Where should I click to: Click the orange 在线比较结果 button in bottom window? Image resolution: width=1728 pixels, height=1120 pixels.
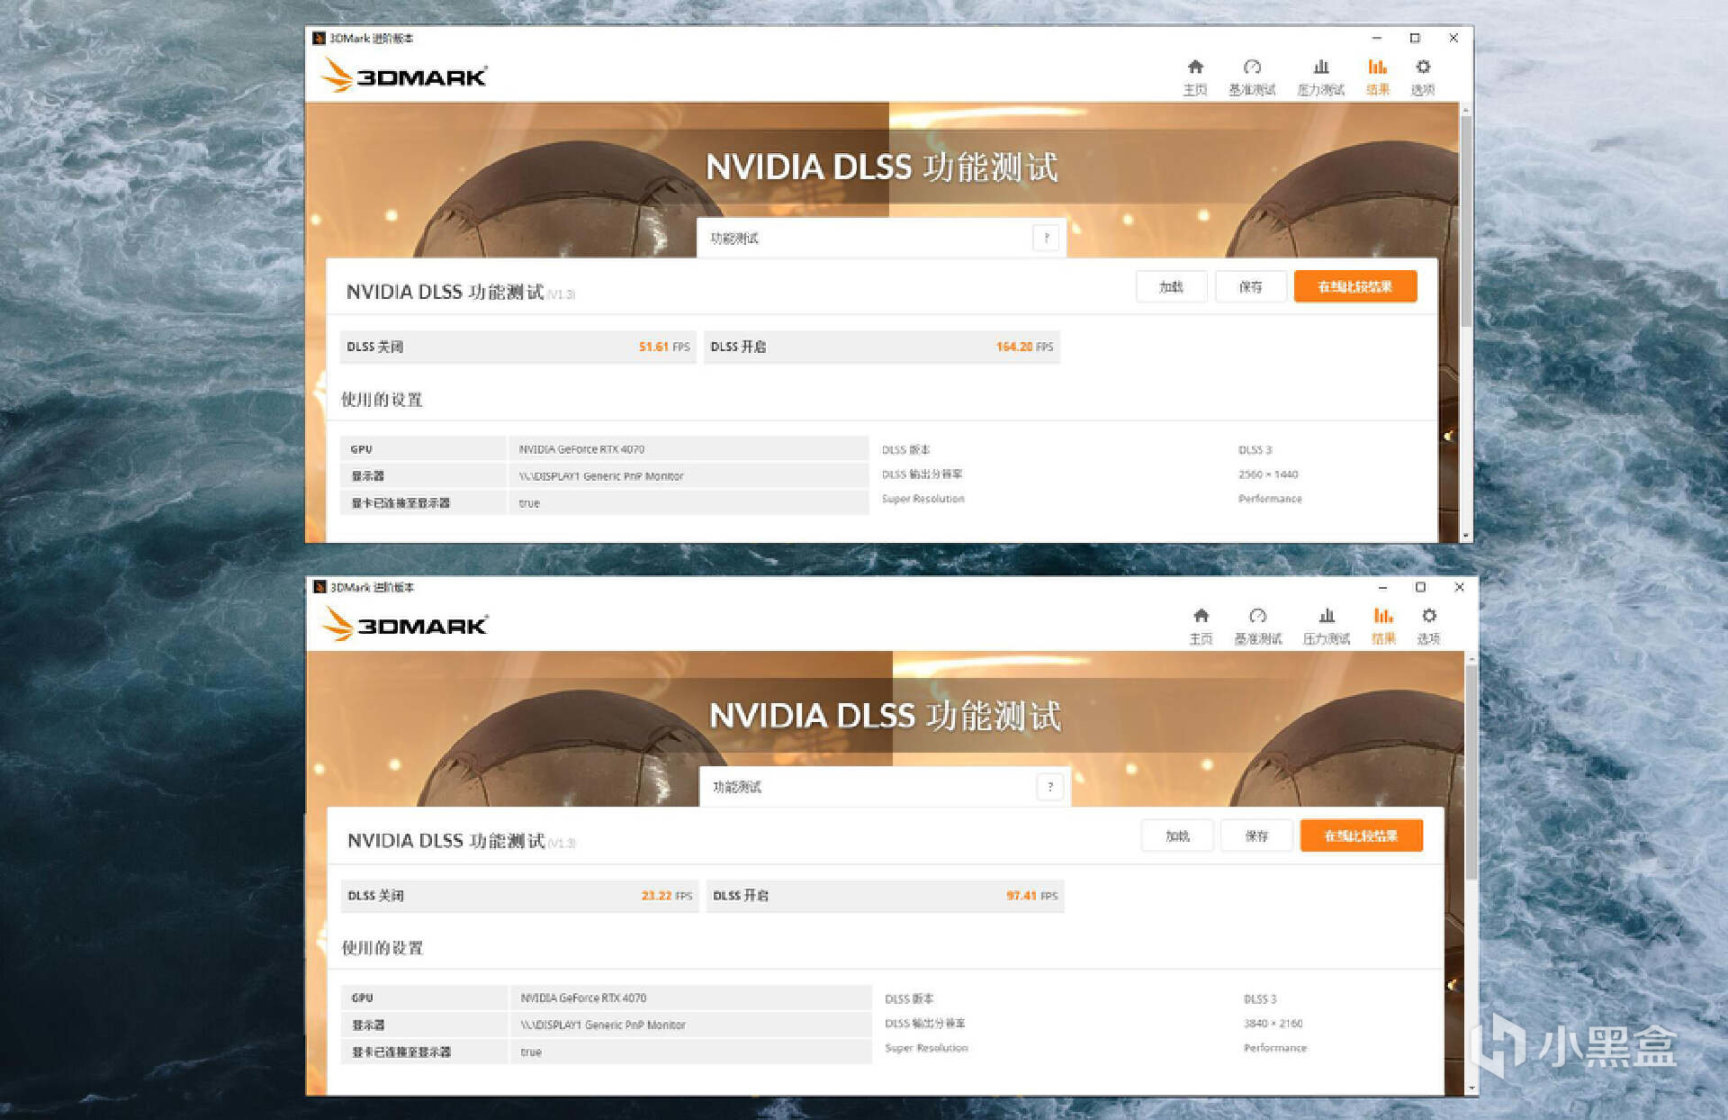tap(1362, 835)
